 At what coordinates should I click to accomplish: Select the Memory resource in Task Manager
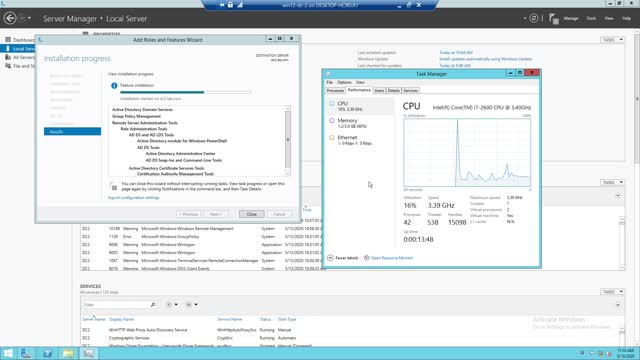pyautogui.click(x=360, y=123)
